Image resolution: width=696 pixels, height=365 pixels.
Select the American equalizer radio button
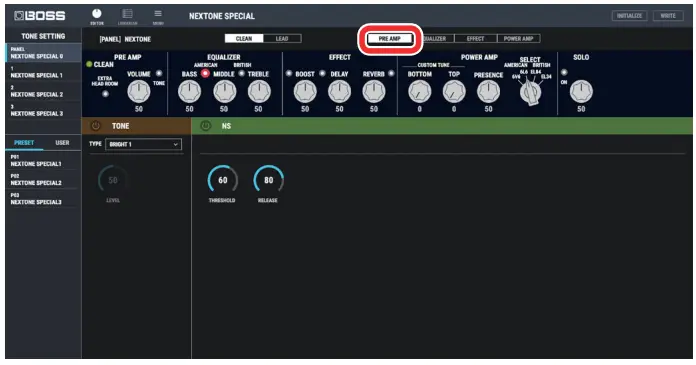[x=205, y=73]
